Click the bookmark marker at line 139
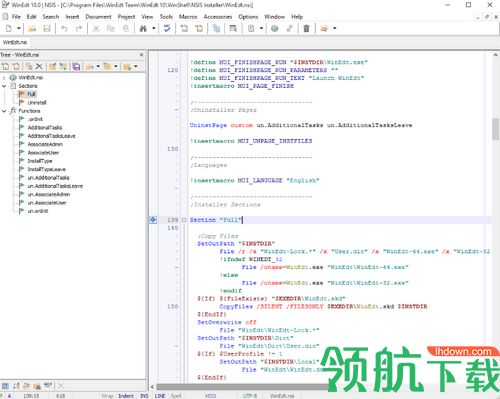The width and height of the screenshot is (500, 399). tap(153, 220)
